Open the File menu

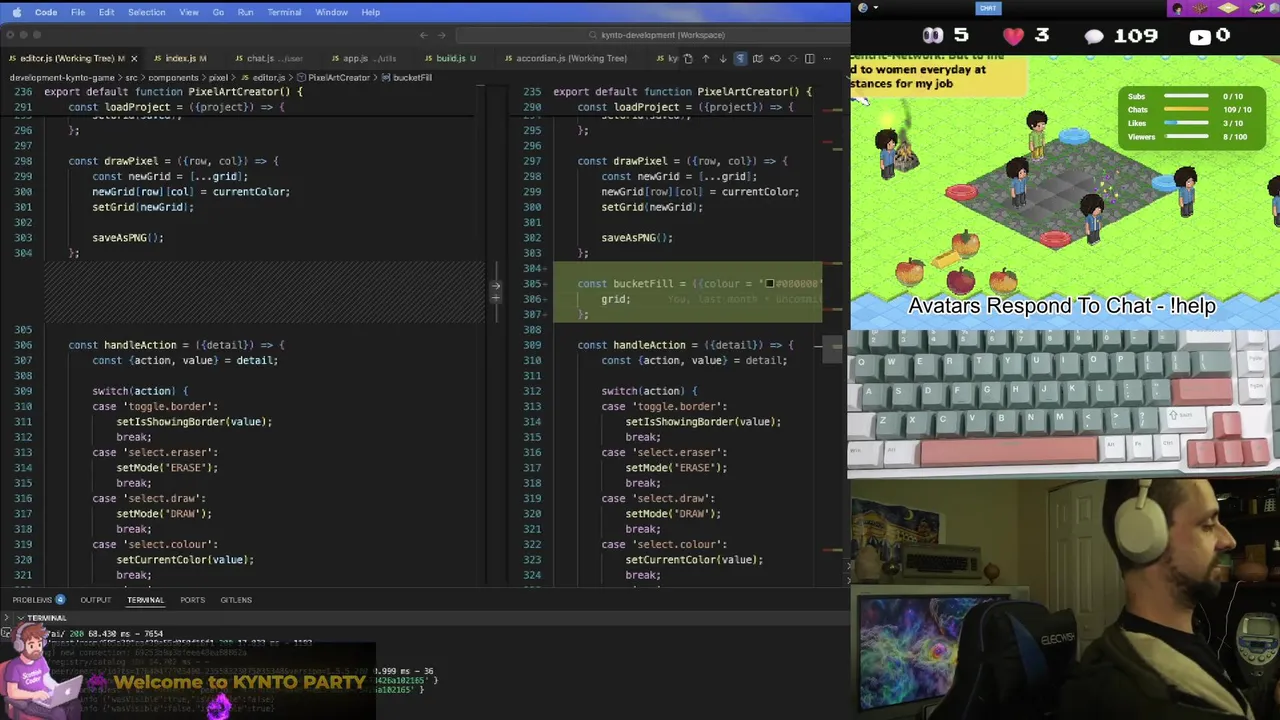tap(77, 12)
